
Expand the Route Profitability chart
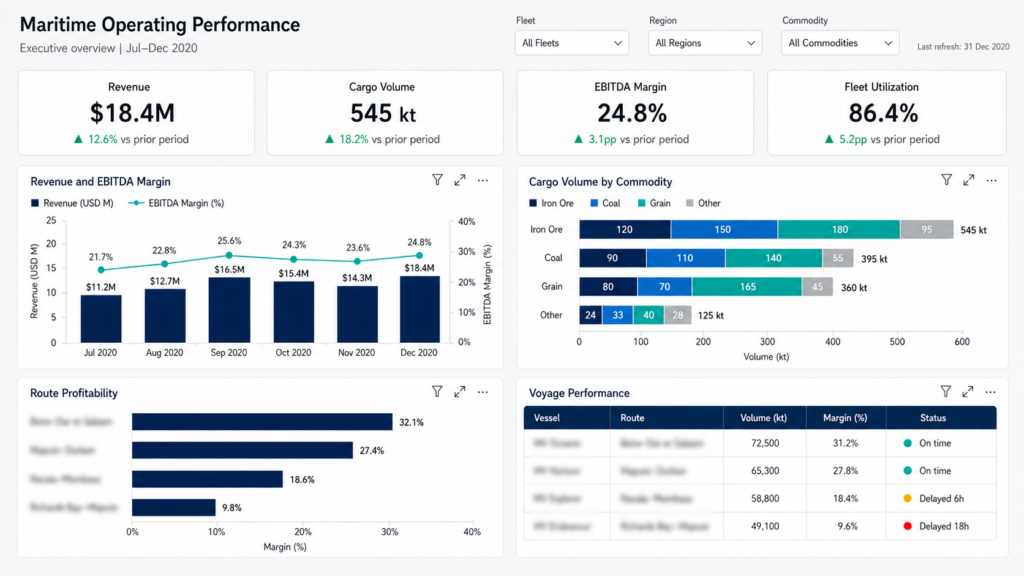click(460, 391)
